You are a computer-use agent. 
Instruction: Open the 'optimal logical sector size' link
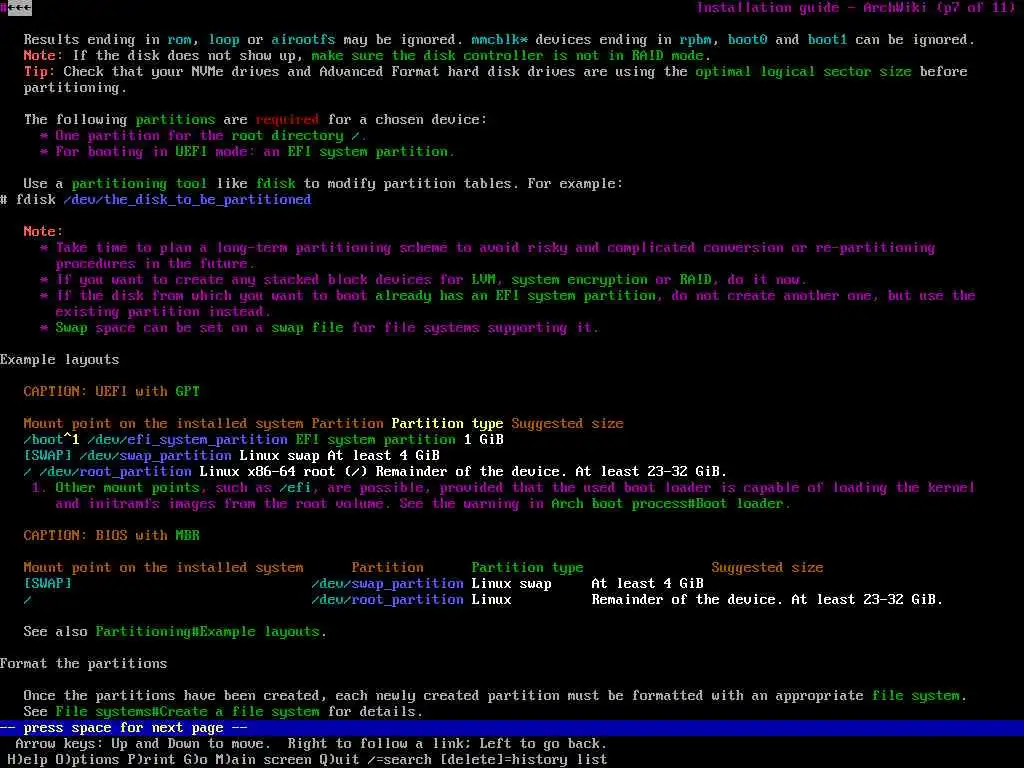coord(803,72)
